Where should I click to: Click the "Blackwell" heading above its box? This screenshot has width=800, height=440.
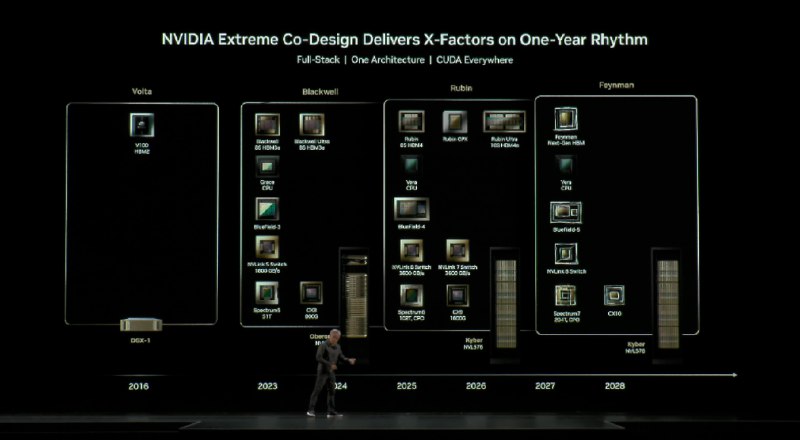[320, 92]
